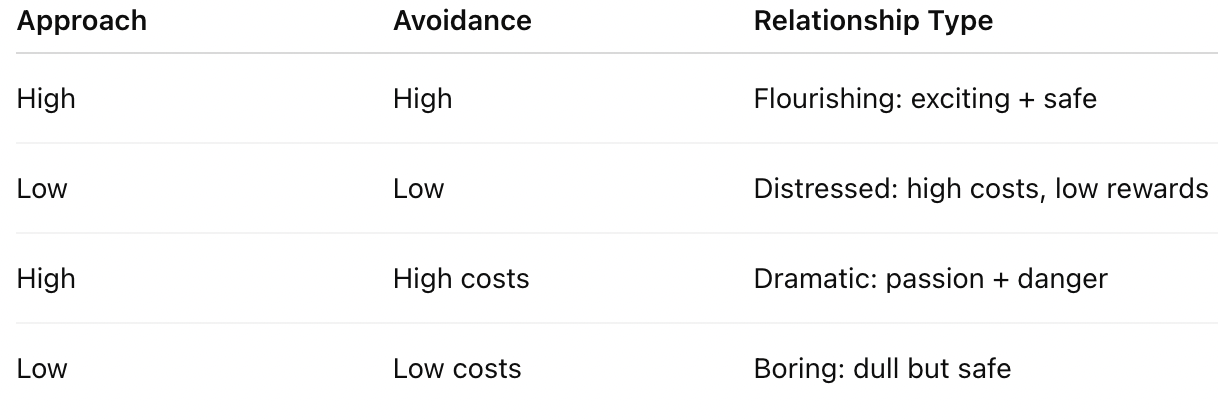
Task: Select the 'Dramatic: passion + danger' cell
Action: pyautogui.click(x=930, y=278)
